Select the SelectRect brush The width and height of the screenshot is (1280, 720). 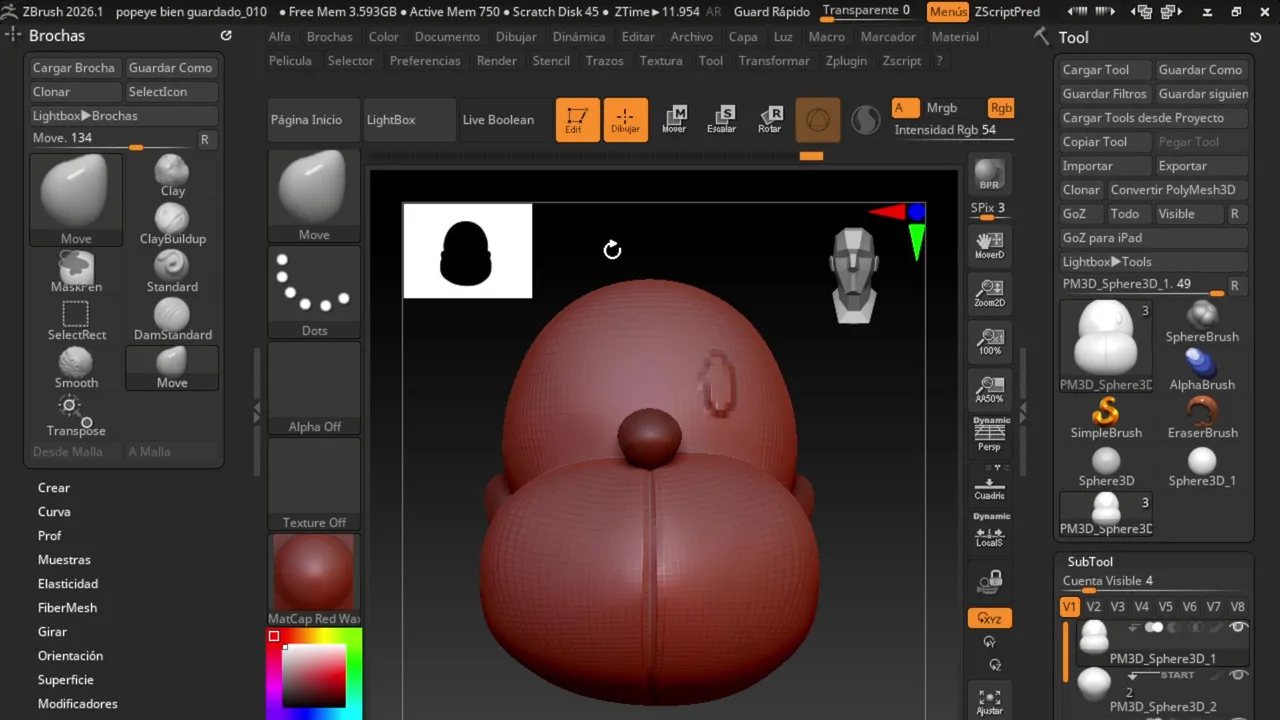pos(76,319)
